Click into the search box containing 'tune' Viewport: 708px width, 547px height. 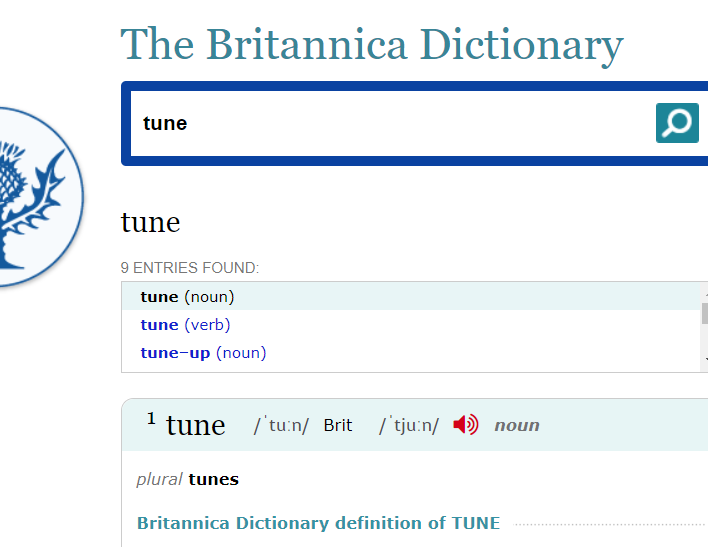(391, 123)
